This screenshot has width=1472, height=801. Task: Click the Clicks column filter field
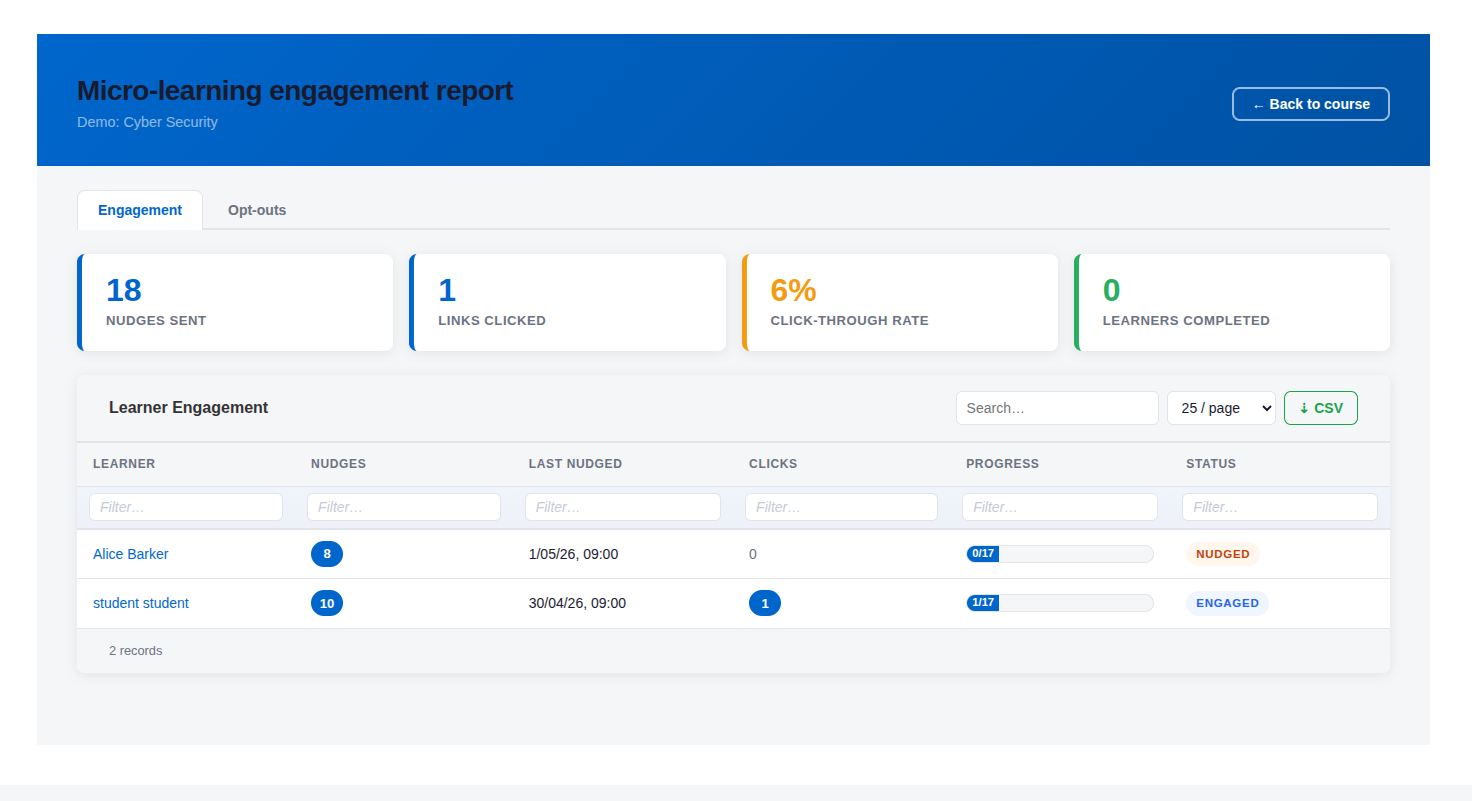(841, 507)
